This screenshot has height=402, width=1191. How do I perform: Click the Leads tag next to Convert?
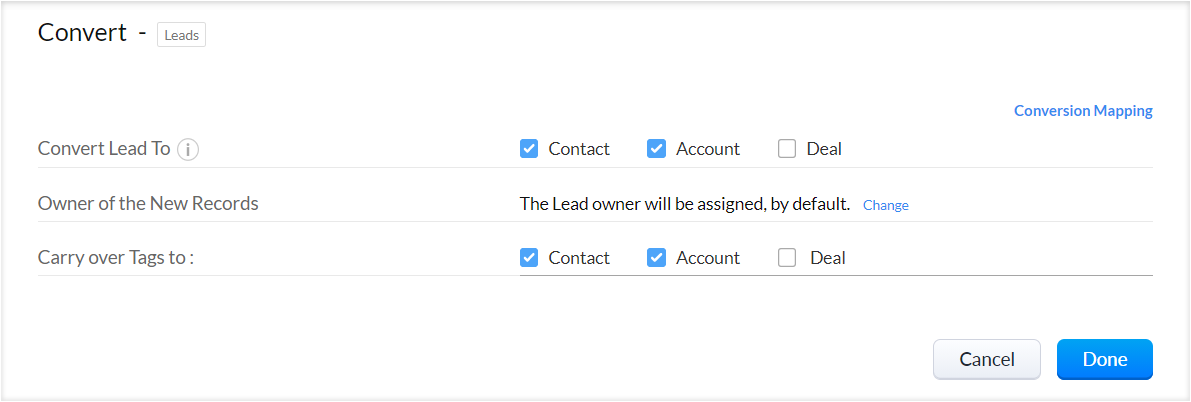coord(181,35)
